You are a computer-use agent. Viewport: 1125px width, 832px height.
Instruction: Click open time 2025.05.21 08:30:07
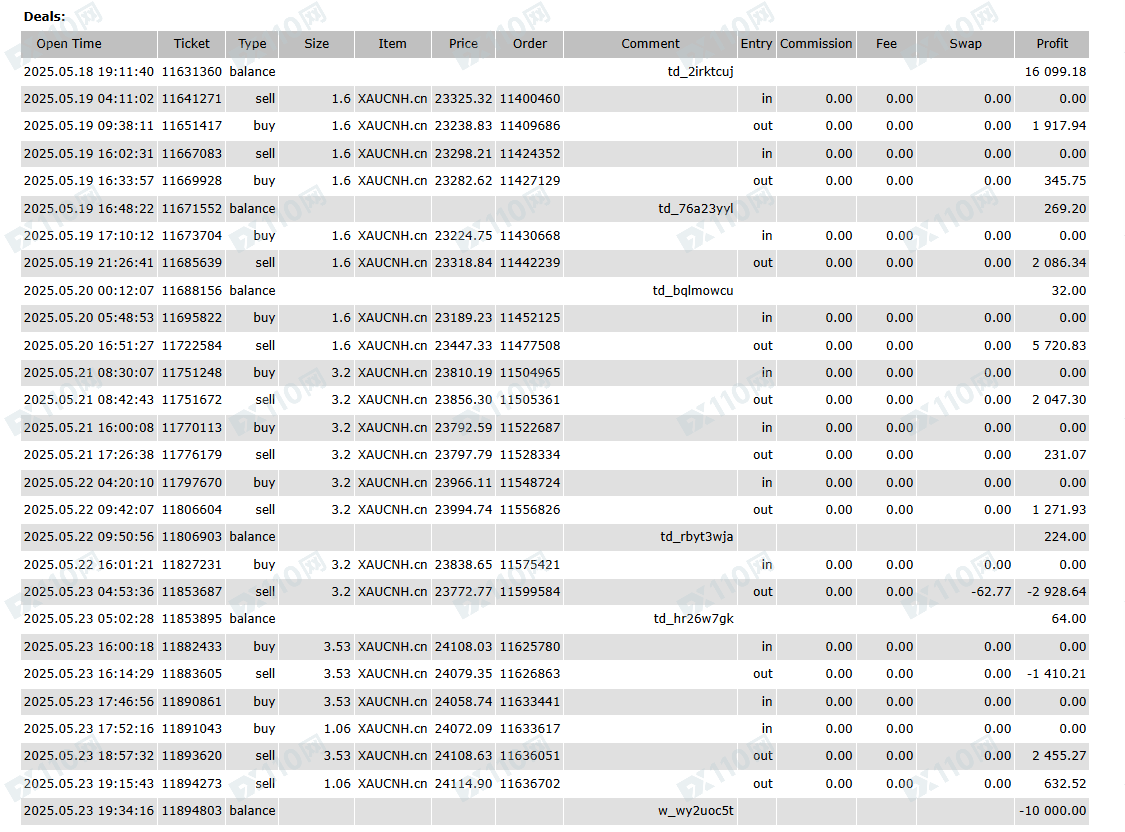[x=89, y=373]
